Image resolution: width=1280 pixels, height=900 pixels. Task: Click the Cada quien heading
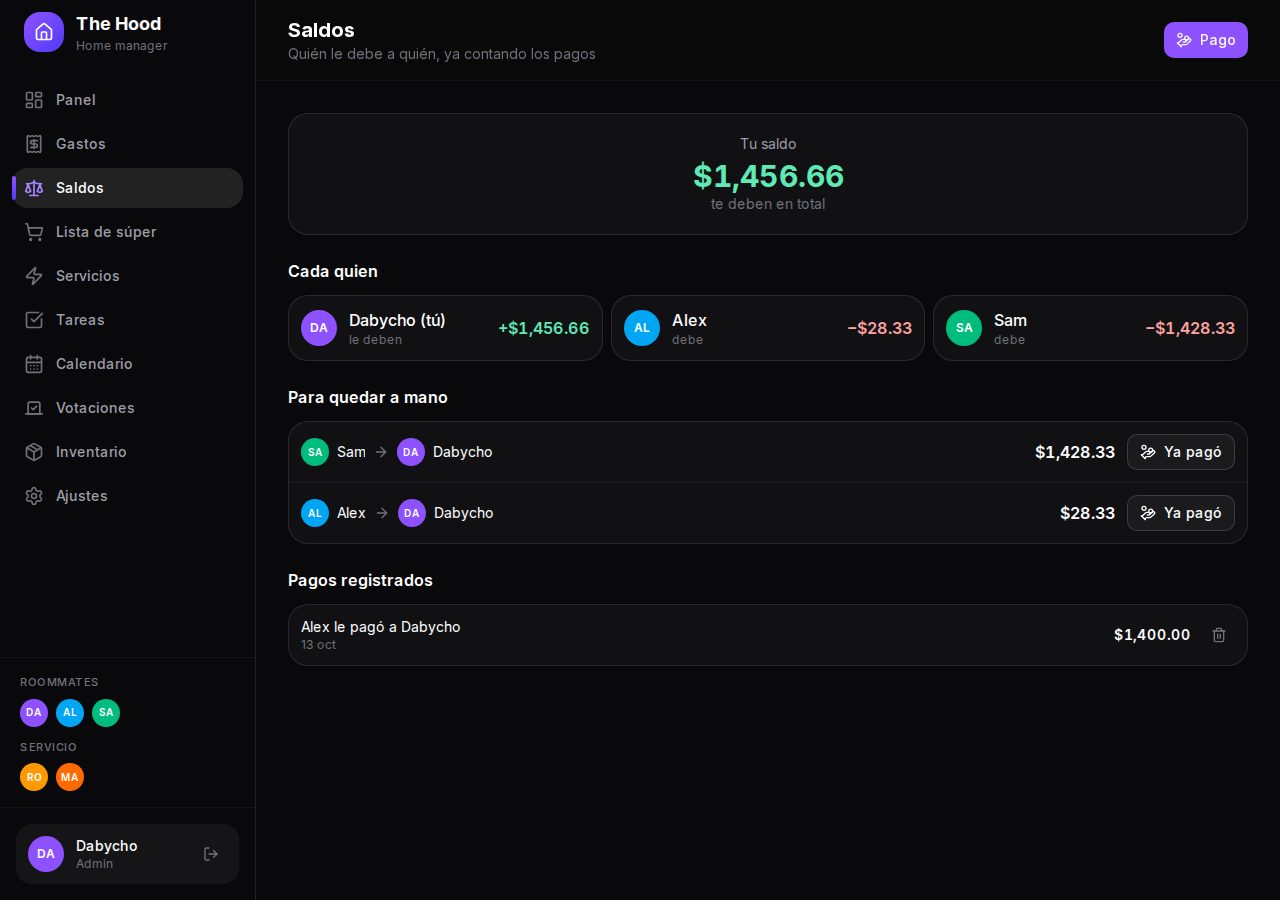[x=333, y=271]
